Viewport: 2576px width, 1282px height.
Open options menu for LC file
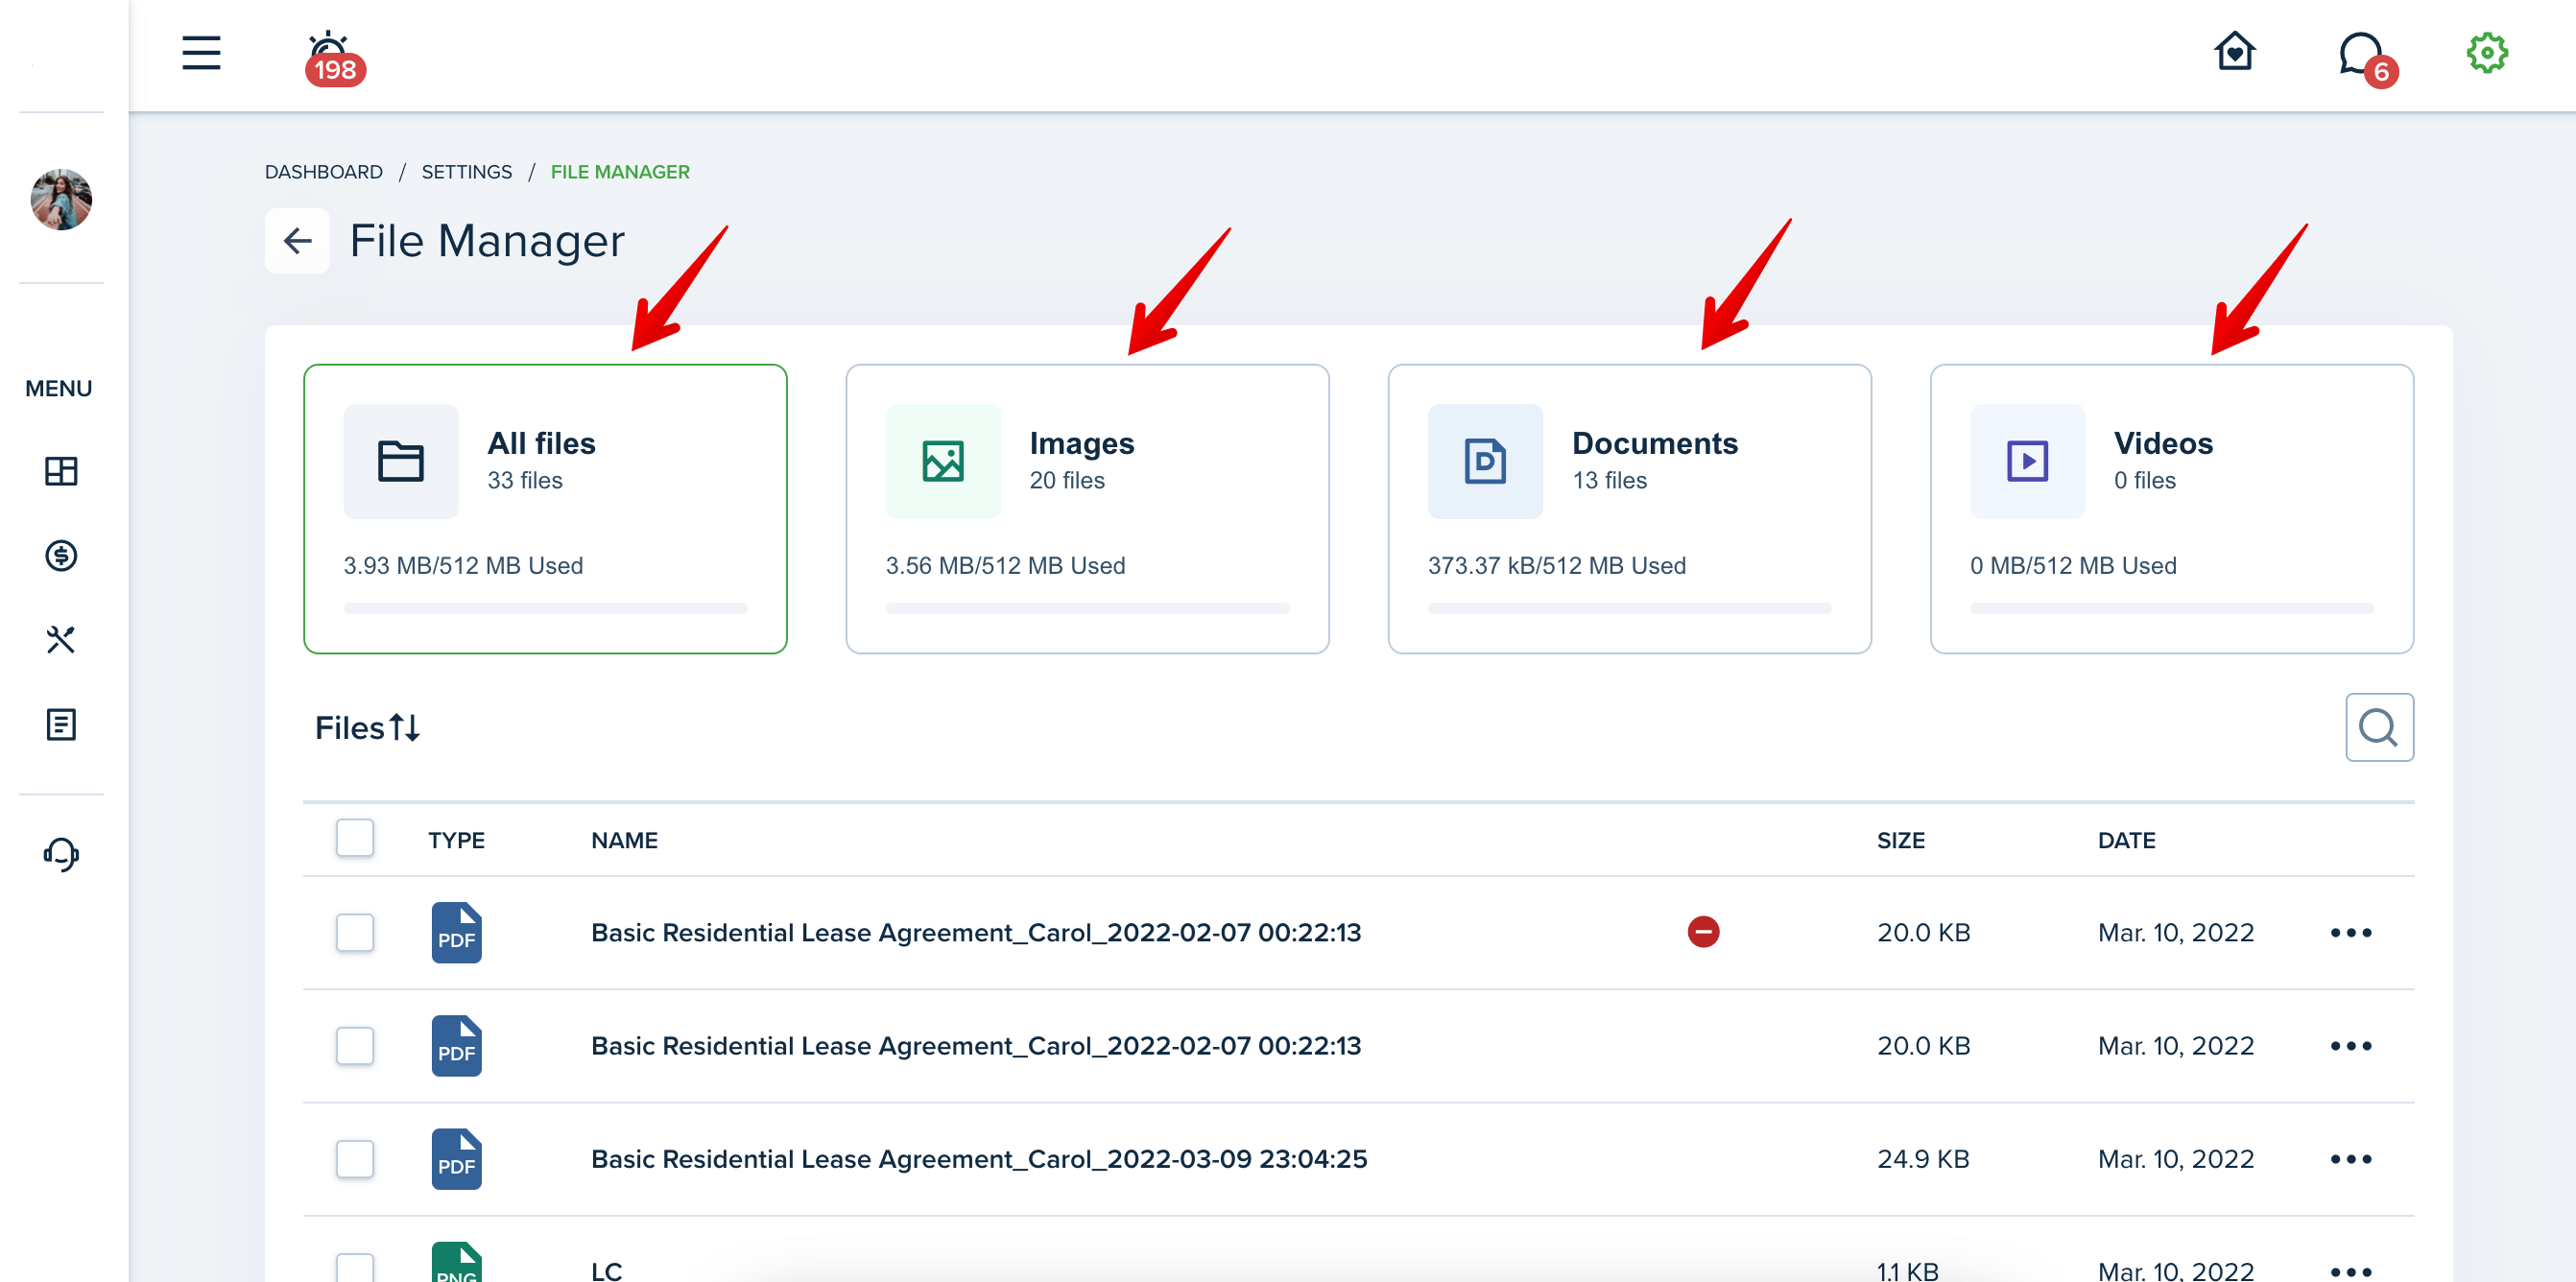(2350, 1271)
